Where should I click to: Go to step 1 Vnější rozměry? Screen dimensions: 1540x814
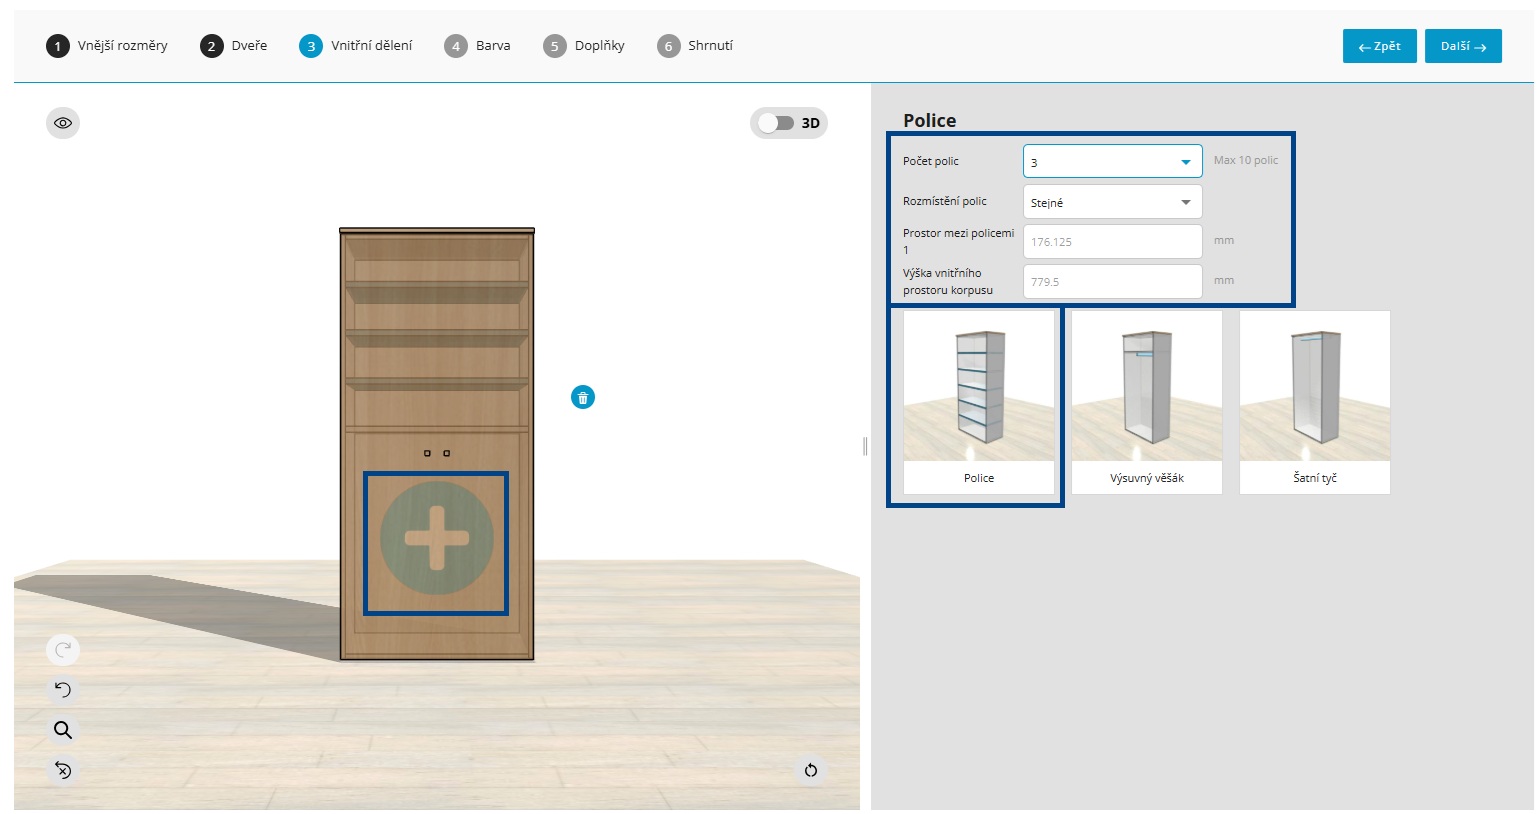[107, 46]
